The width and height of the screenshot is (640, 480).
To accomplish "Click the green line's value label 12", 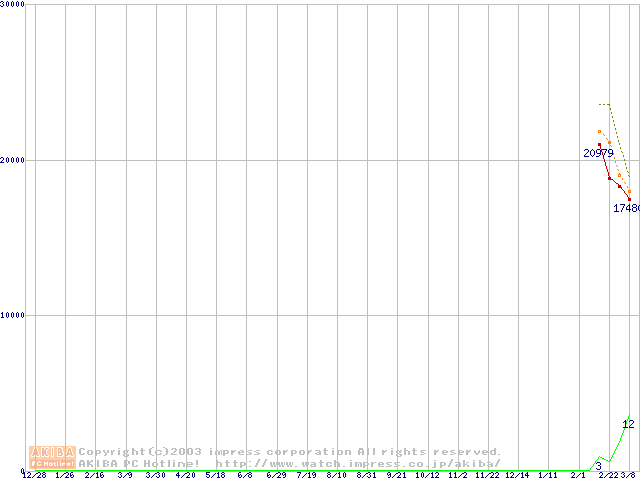I will [x=628, y=425].
